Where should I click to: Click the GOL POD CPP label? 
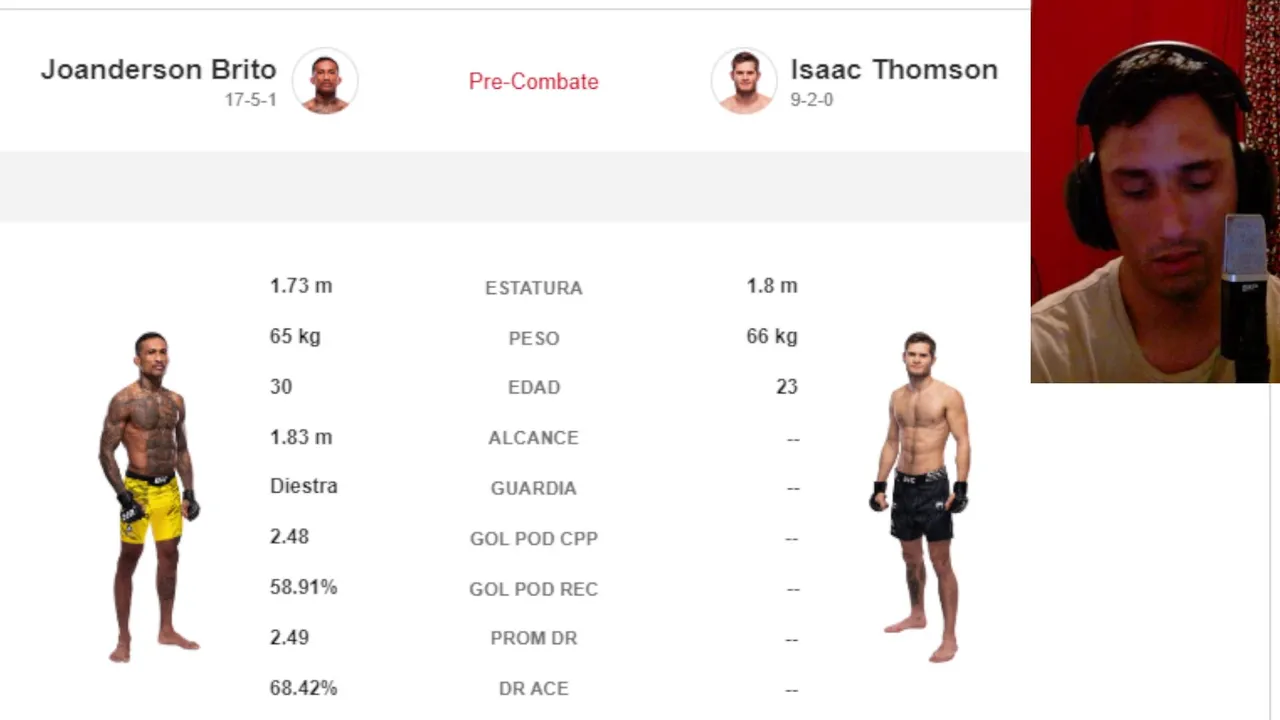(533, 539)
